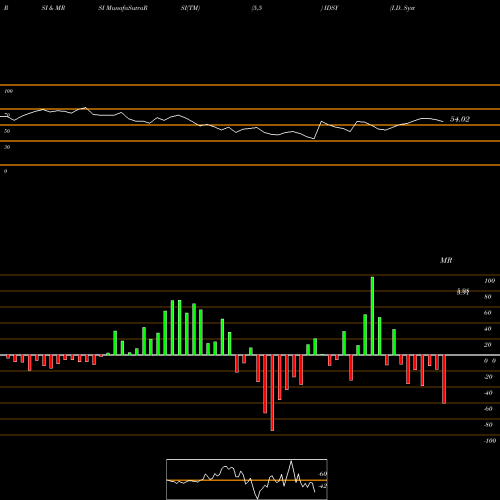This screenshot has width=500, height=500.
Task: Click the RSI value label 54.02
Action: (460, 119)
